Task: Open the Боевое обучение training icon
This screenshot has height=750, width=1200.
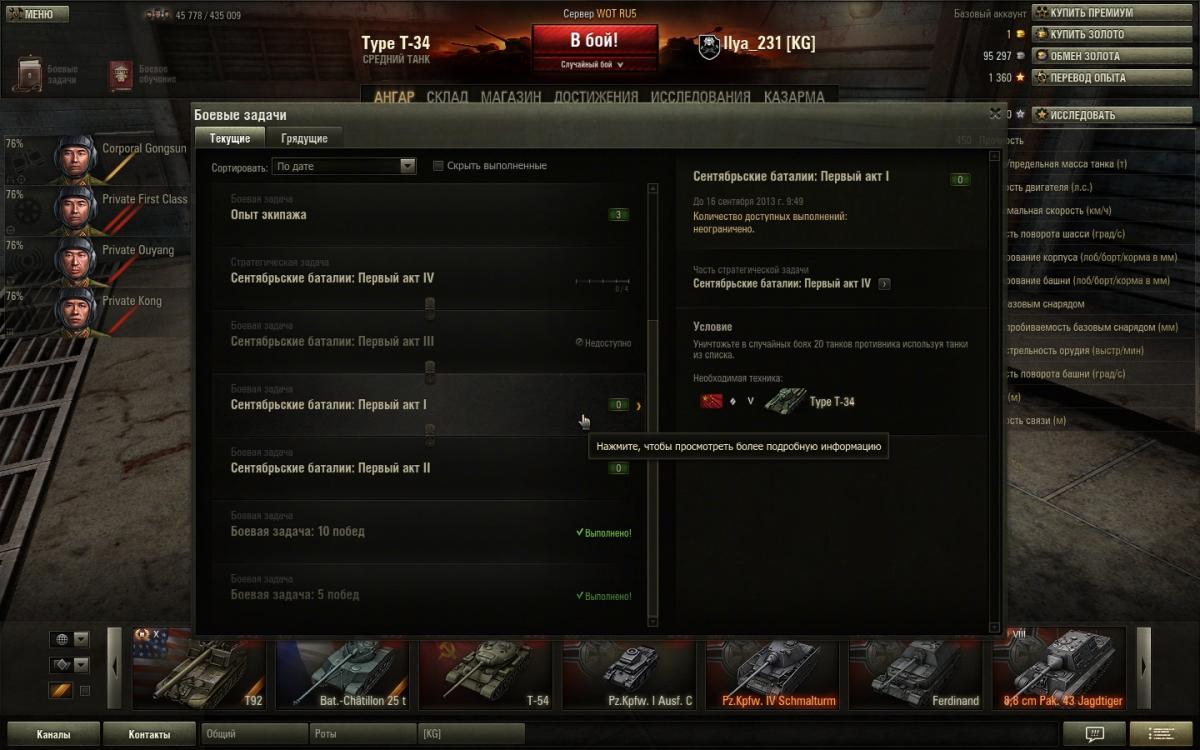Action: [x=121, y=75]
